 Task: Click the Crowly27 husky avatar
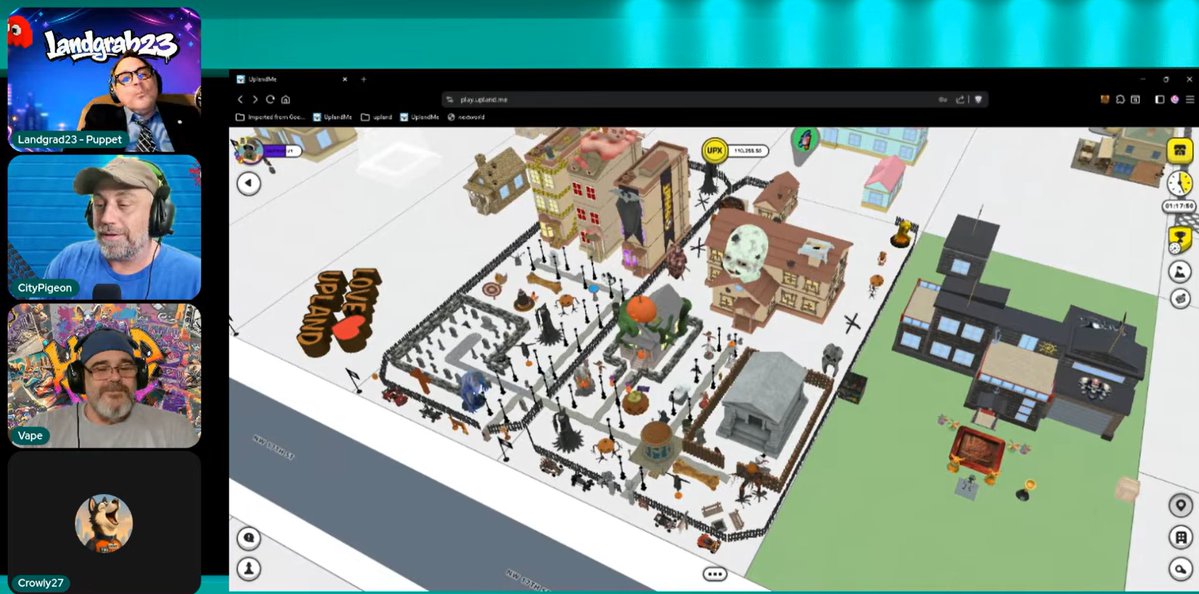(103, 523)
